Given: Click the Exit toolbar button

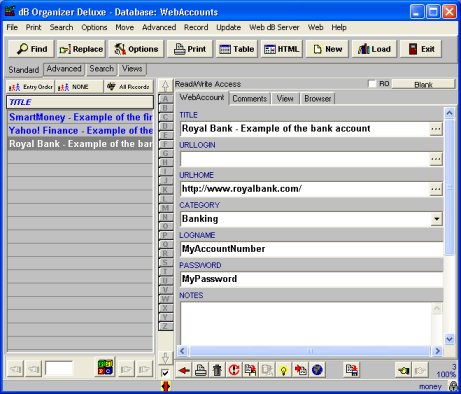Looking at the screenshot, I should click(421, 49).
